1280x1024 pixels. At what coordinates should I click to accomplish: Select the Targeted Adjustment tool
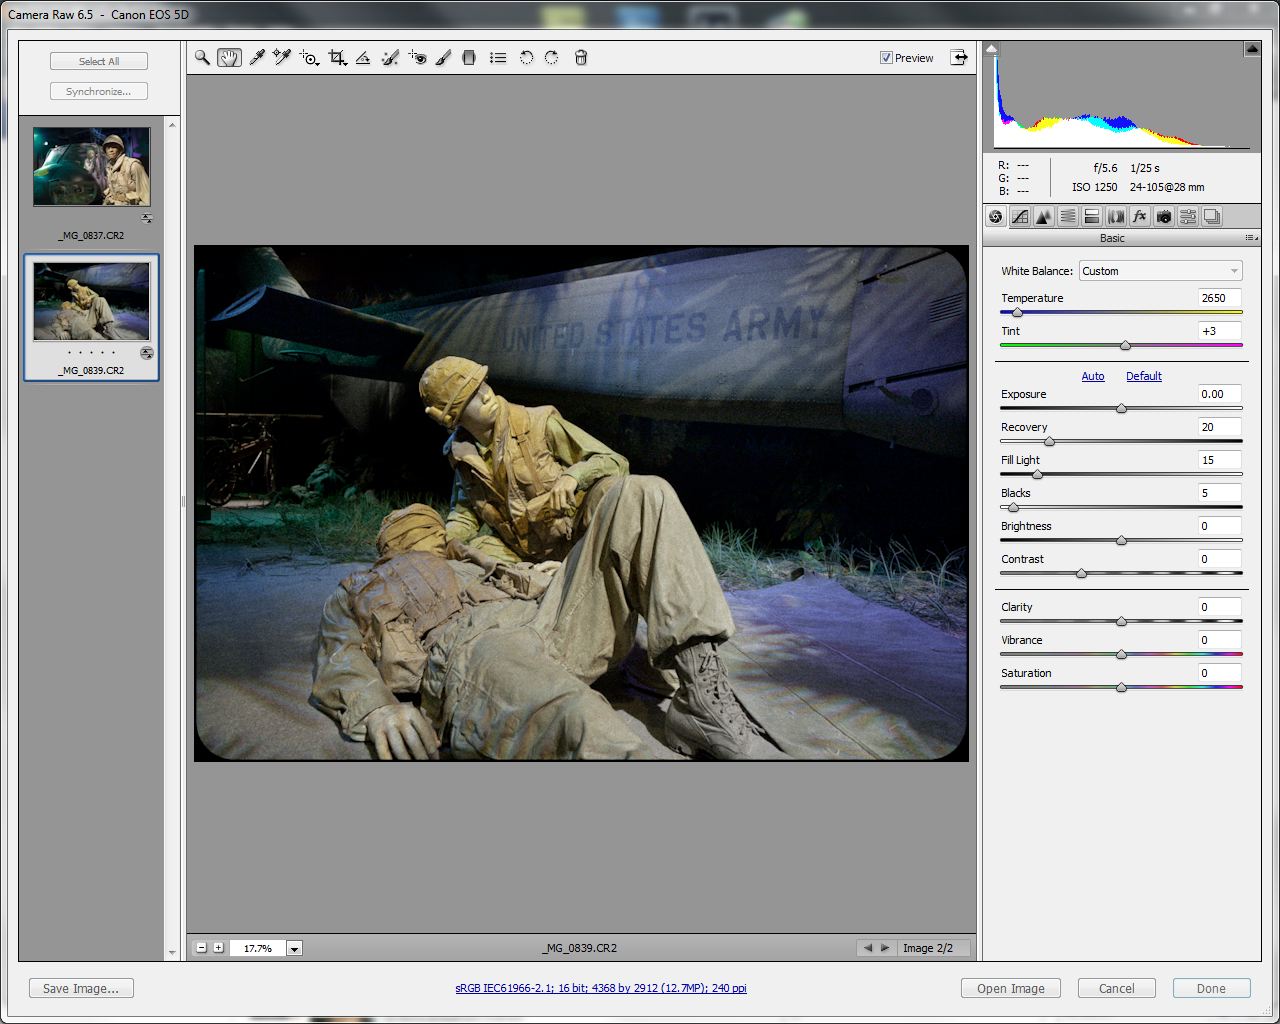point(309,58)
